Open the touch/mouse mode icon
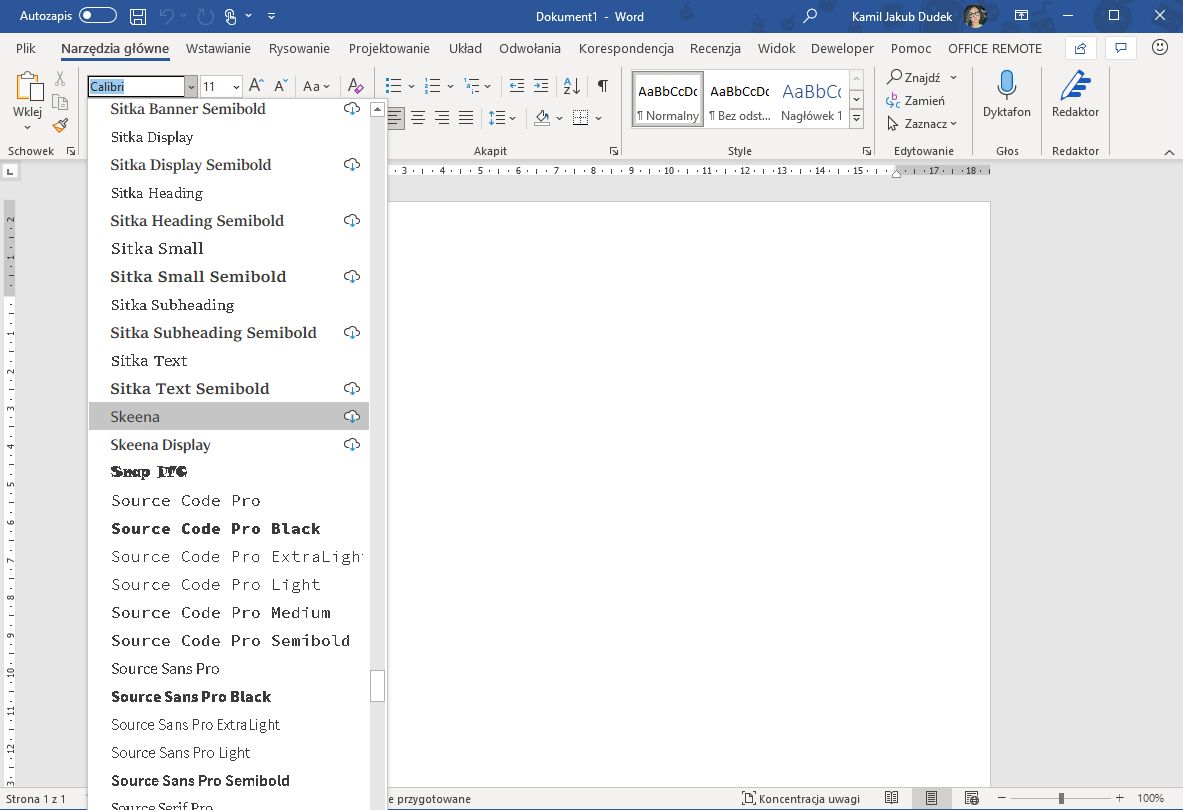The height and width of the screenshot is (810, 1183). 230,16
